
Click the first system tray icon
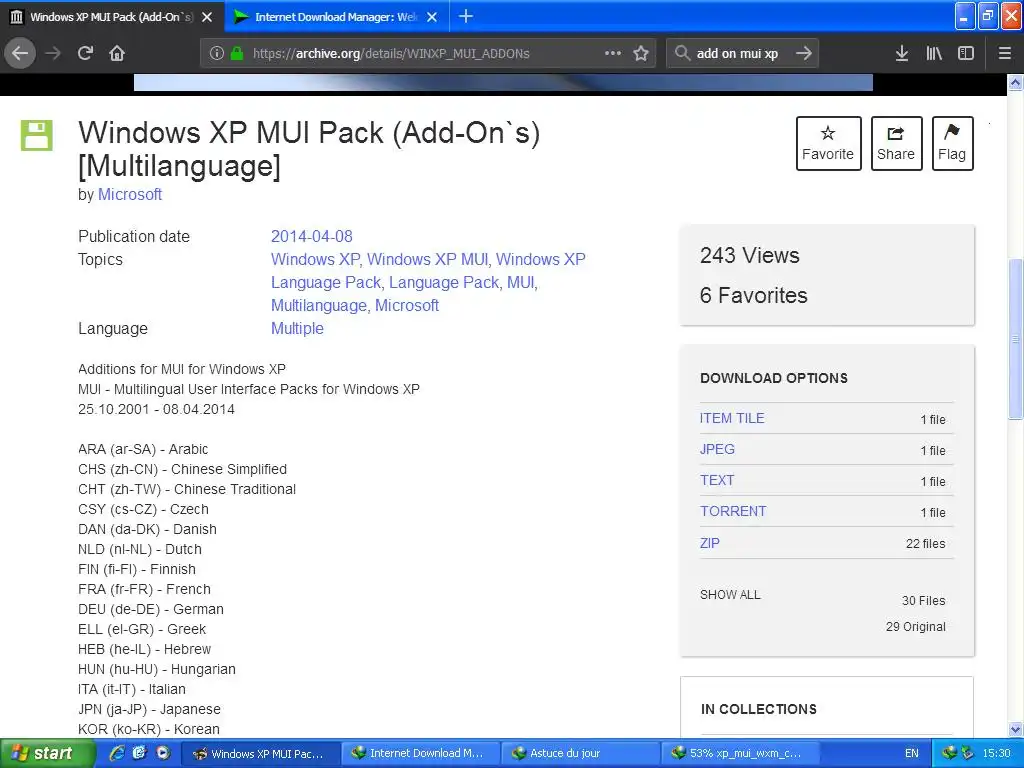click(949, 753)
